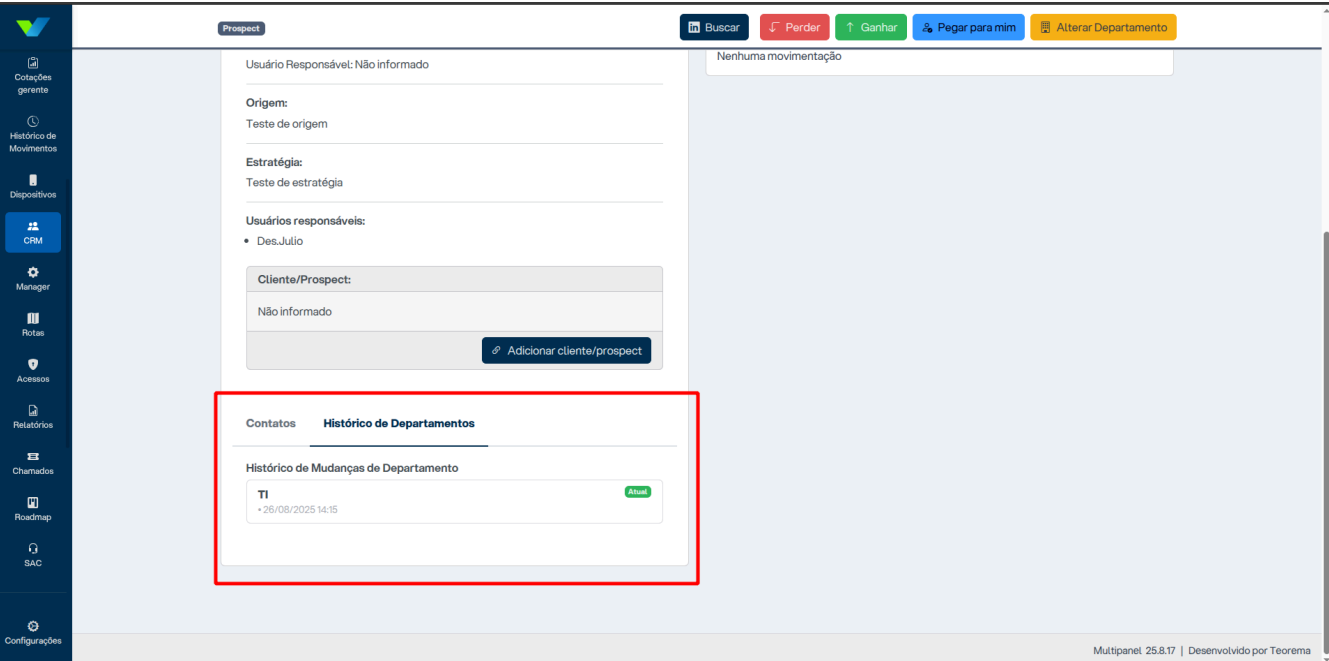
Task: Open Relatórios in the sidebar
Action: (33, 417)
